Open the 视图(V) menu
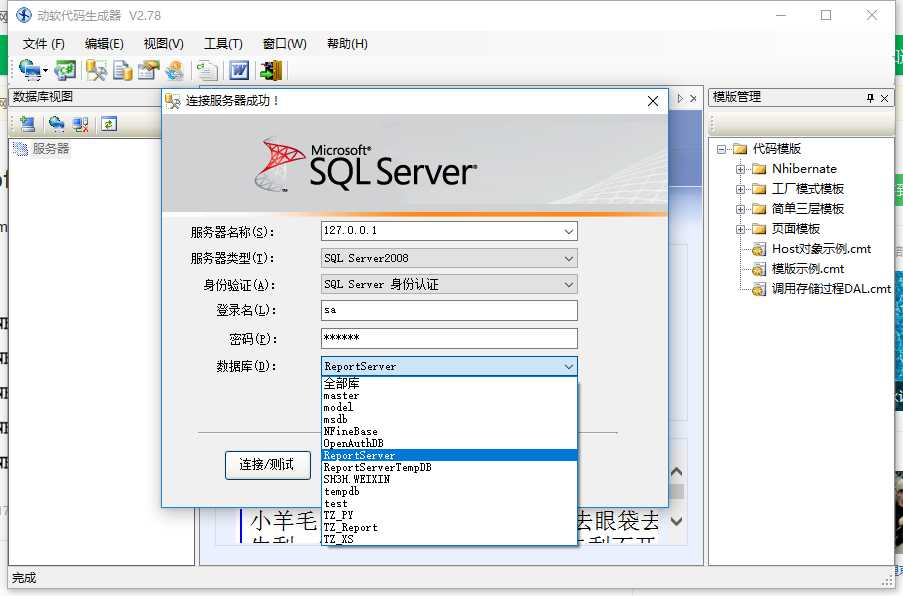Viewport: 903px width, 596px height. [x=164, y=44]
